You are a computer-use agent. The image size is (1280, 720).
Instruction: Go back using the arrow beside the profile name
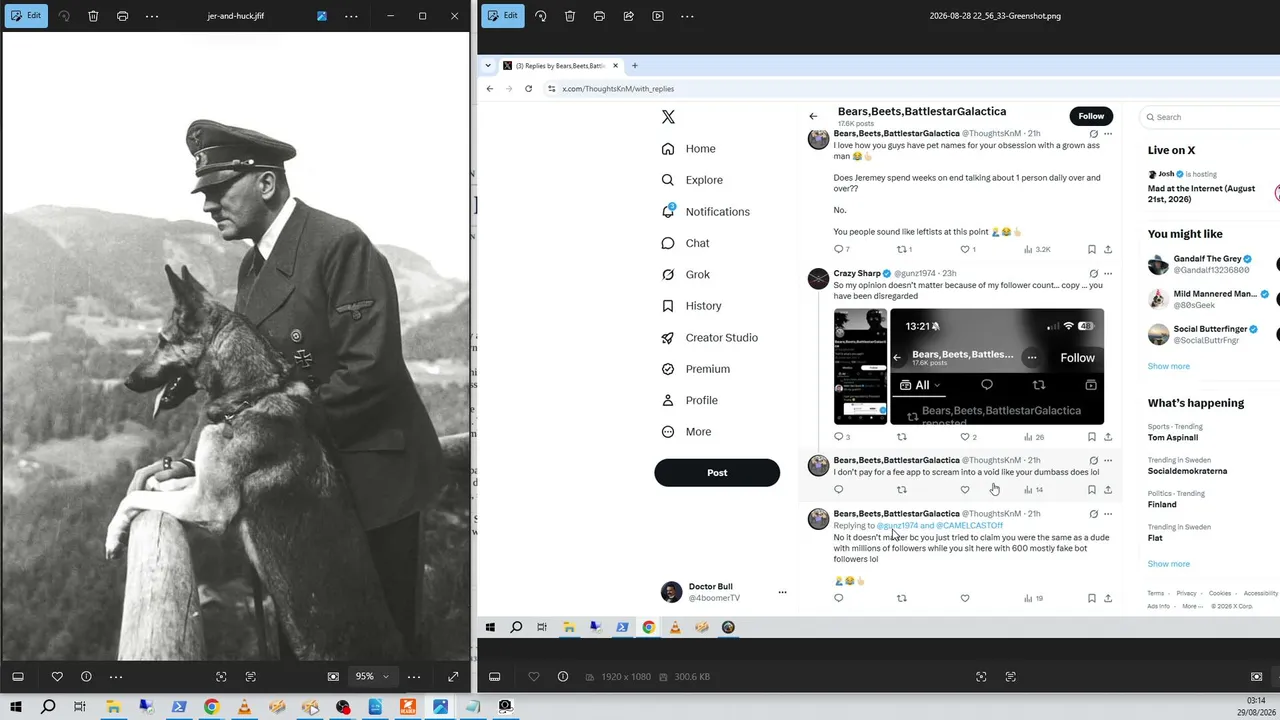coord(813,116)
